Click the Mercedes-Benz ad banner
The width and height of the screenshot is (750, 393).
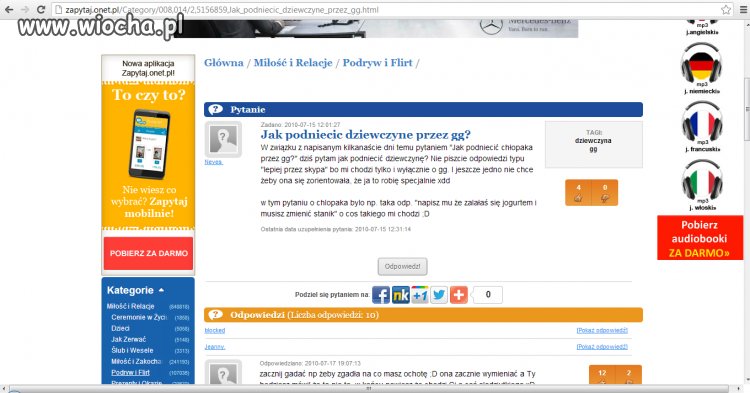click(x=375, y=28)
